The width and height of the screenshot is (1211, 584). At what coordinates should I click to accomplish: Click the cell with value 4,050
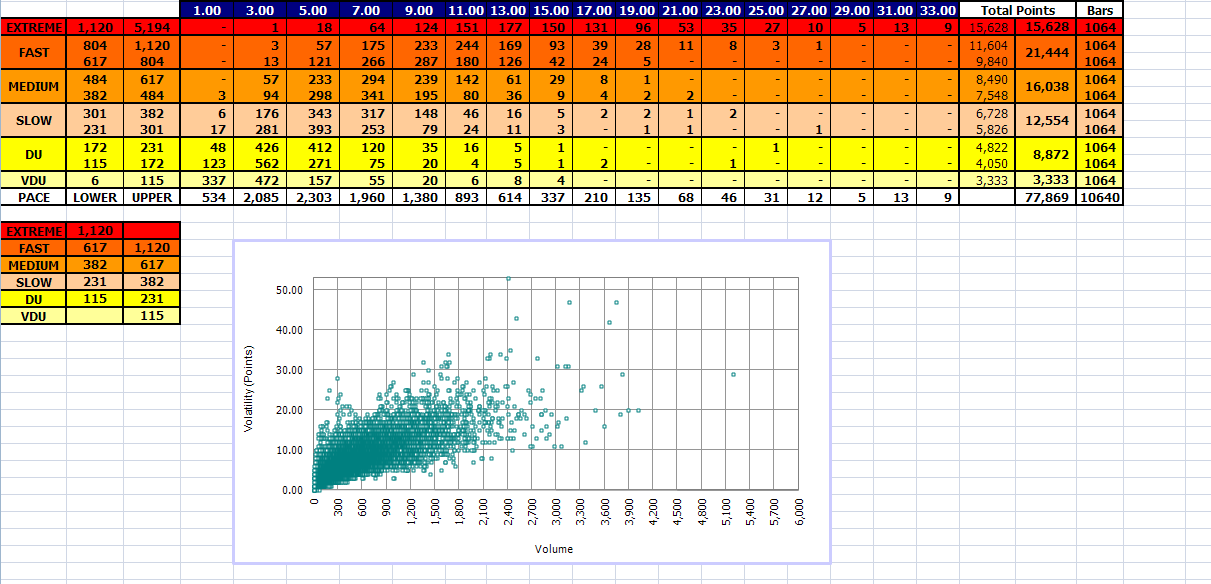pos(987,163)
